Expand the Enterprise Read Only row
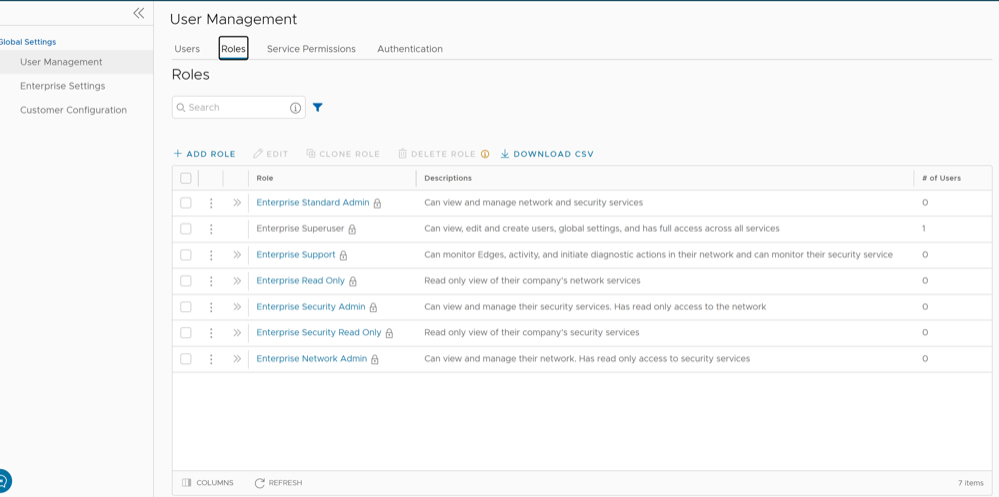The height and width of the screenshot is (497, 999). [x=237, y=281]
